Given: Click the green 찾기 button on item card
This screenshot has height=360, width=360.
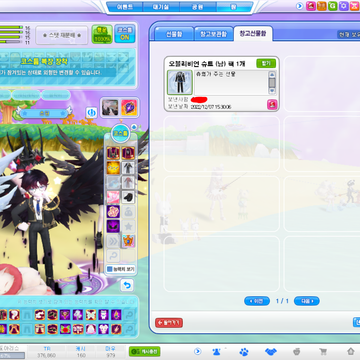Looking at the screenshot, I should pos(266,63).
